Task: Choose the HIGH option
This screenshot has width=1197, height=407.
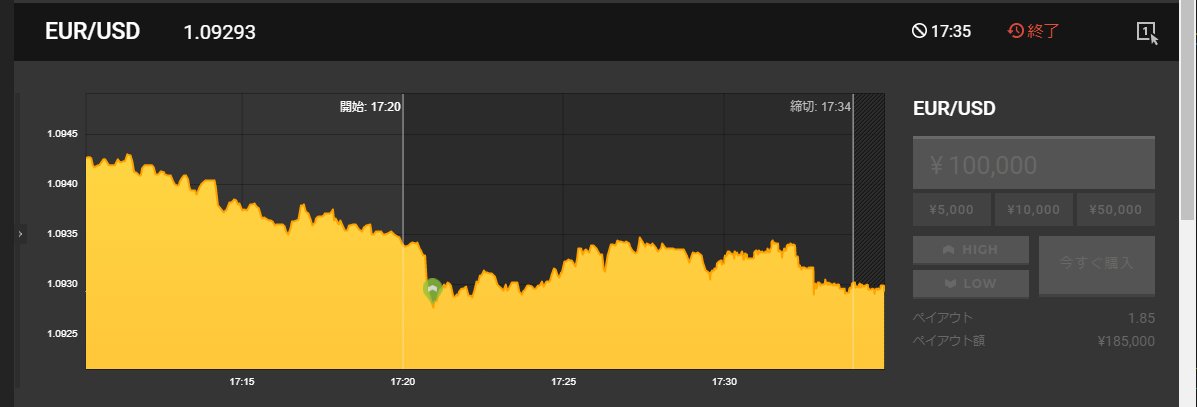Action: tap(971, 250)
